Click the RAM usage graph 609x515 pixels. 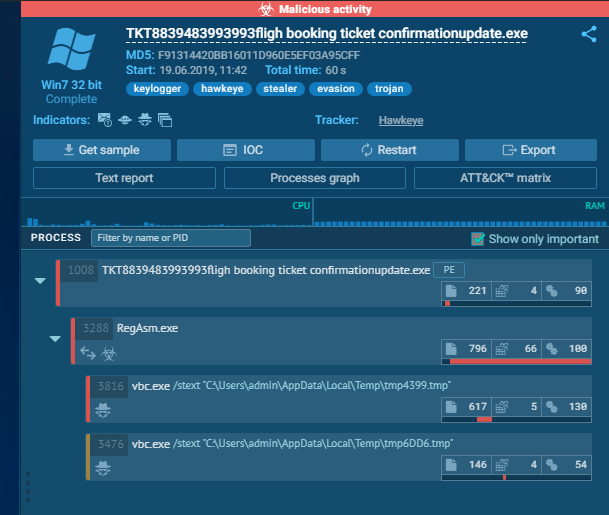click(461, 212)
